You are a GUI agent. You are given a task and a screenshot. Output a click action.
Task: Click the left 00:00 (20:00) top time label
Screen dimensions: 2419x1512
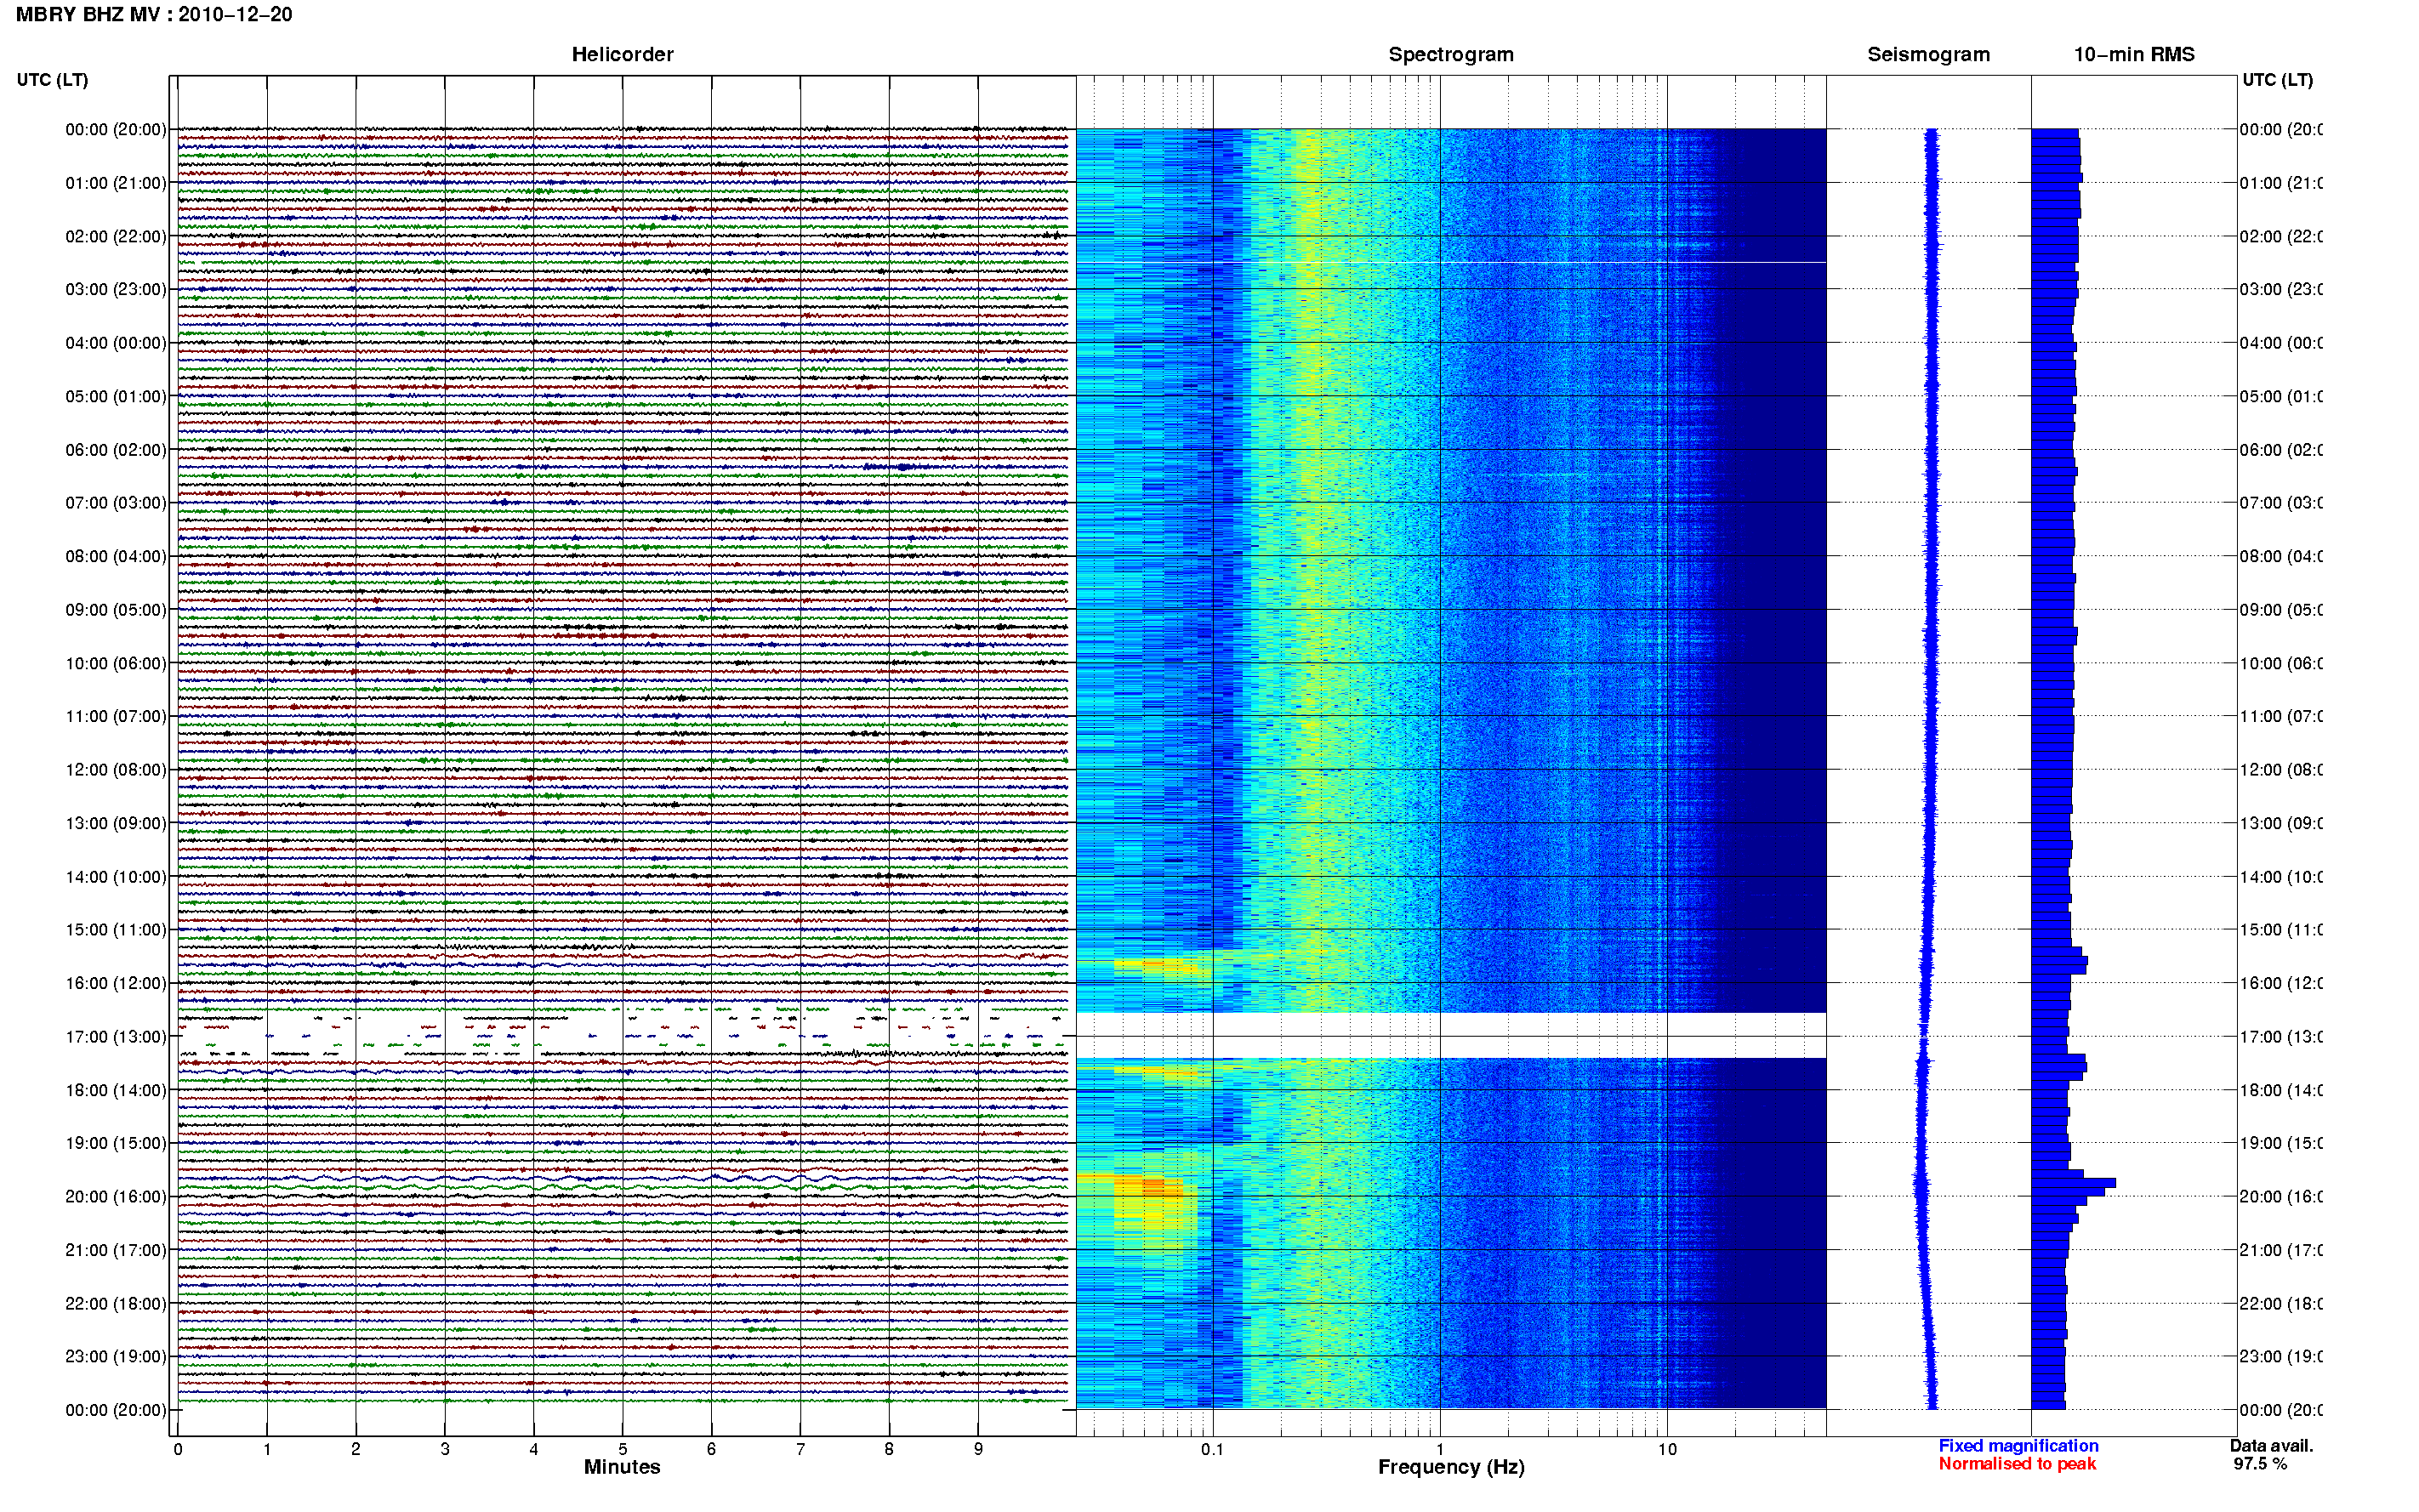point(116,129)
